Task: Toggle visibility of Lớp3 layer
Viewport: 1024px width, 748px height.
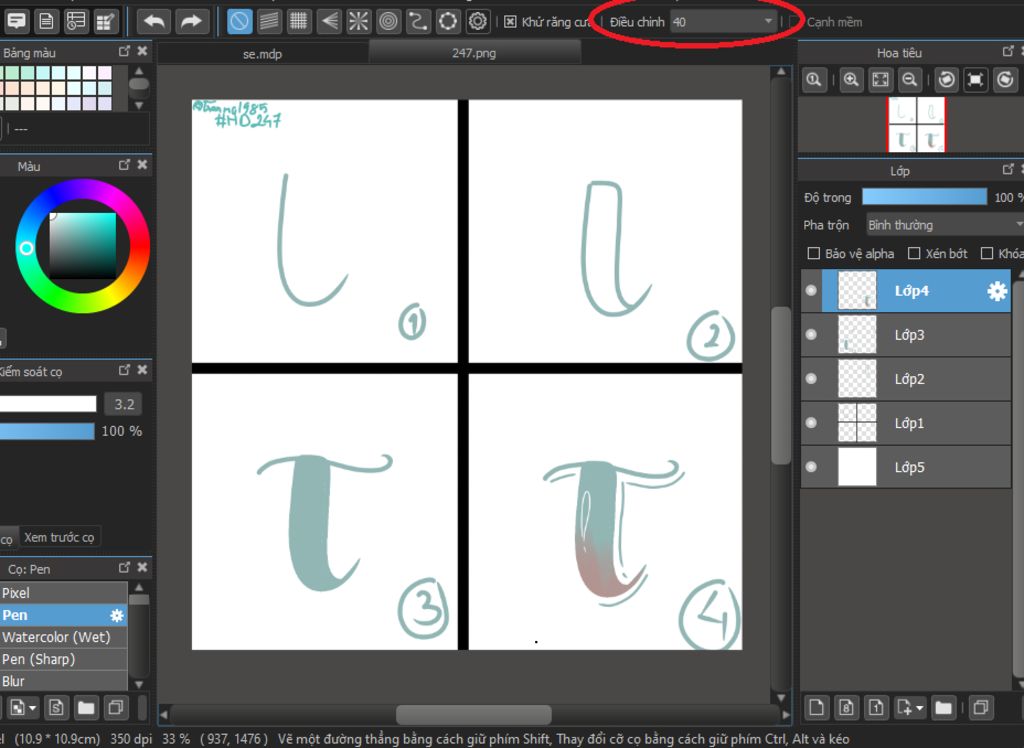Action: pyautogui.click(x=811, y=334)
